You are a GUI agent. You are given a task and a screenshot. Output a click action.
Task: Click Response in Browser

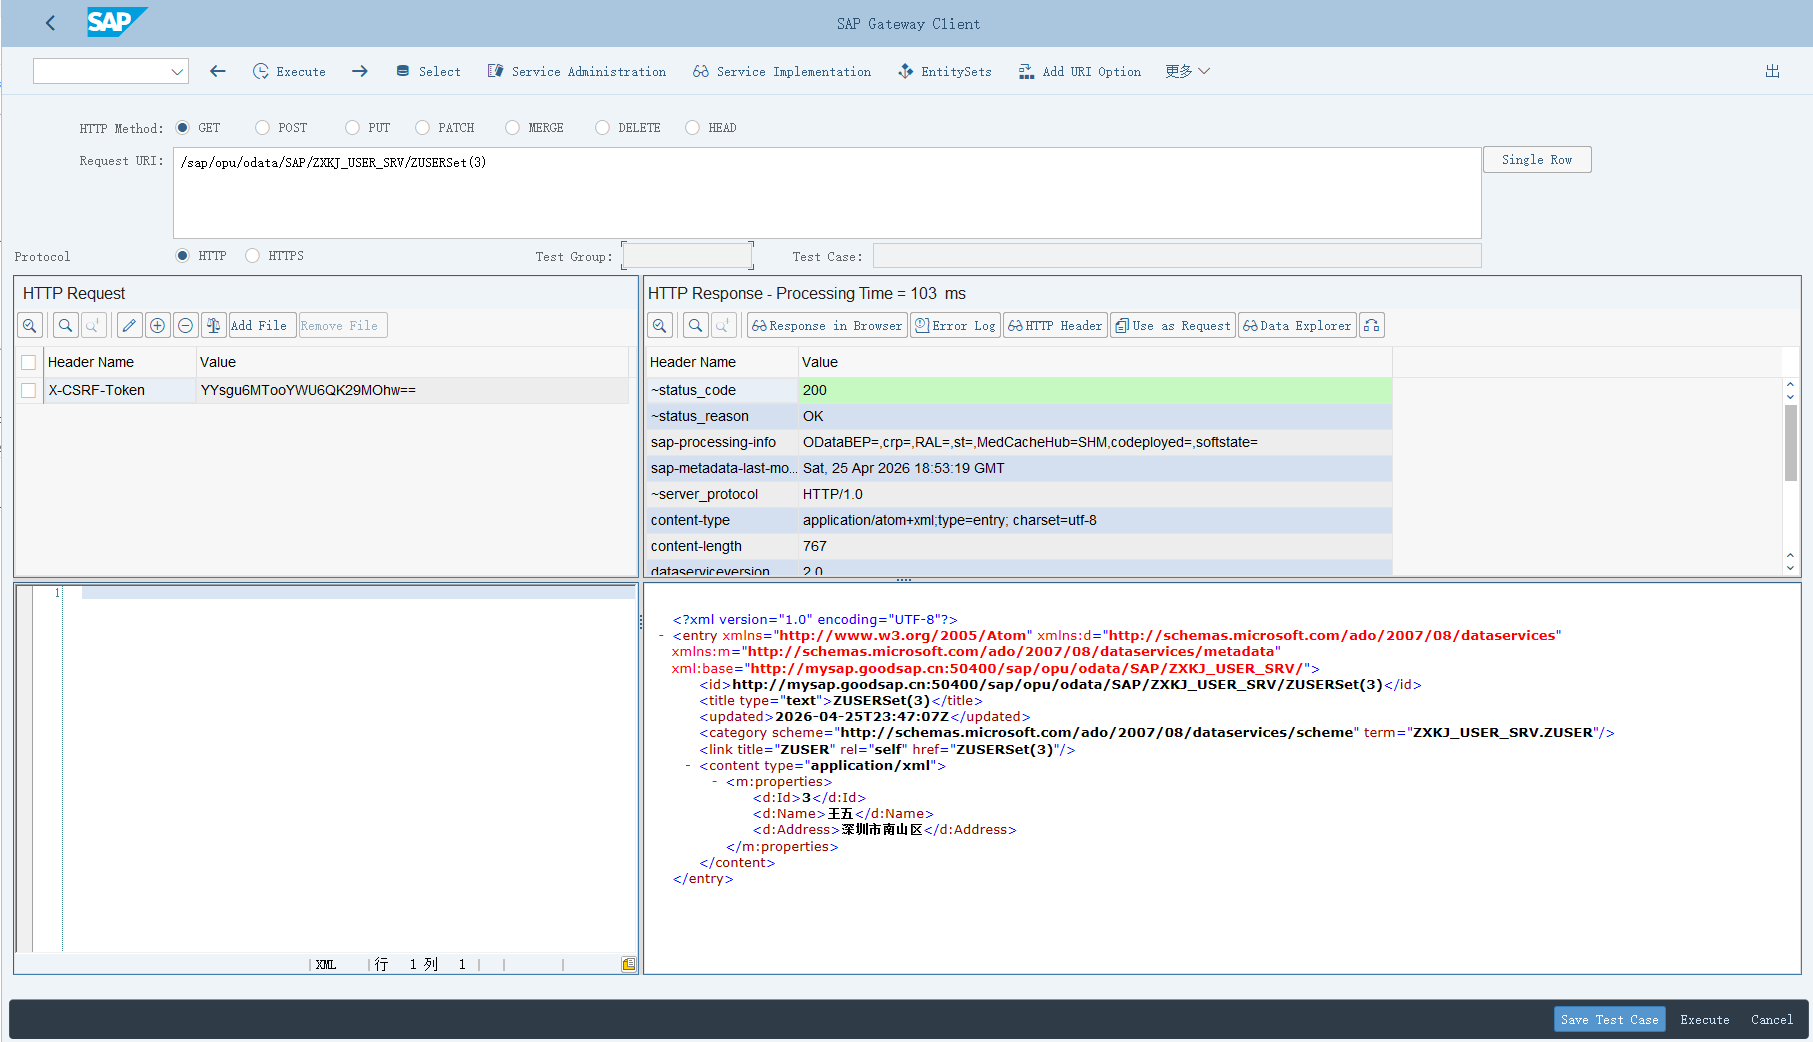coord(827,325)
